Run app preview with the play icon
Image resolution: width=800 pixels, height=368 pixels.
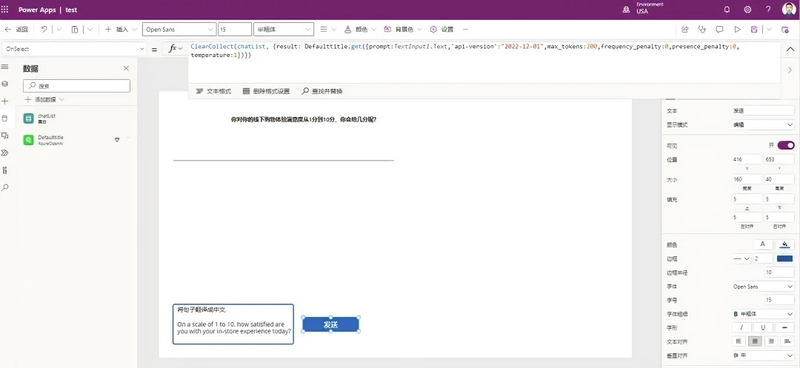737,30
